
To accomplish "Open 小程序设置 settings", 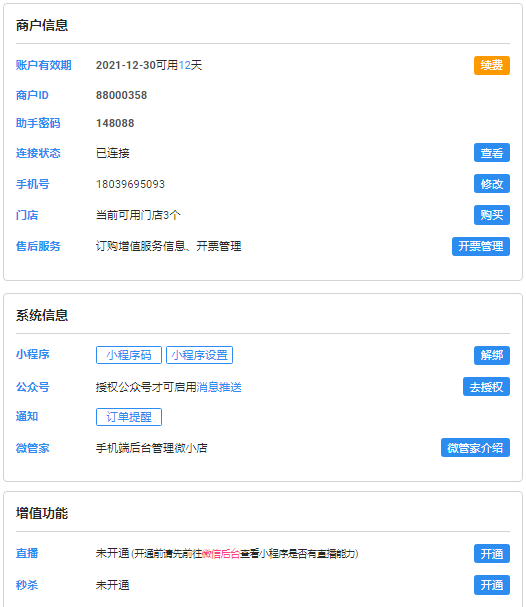I will tap(199, 355).
